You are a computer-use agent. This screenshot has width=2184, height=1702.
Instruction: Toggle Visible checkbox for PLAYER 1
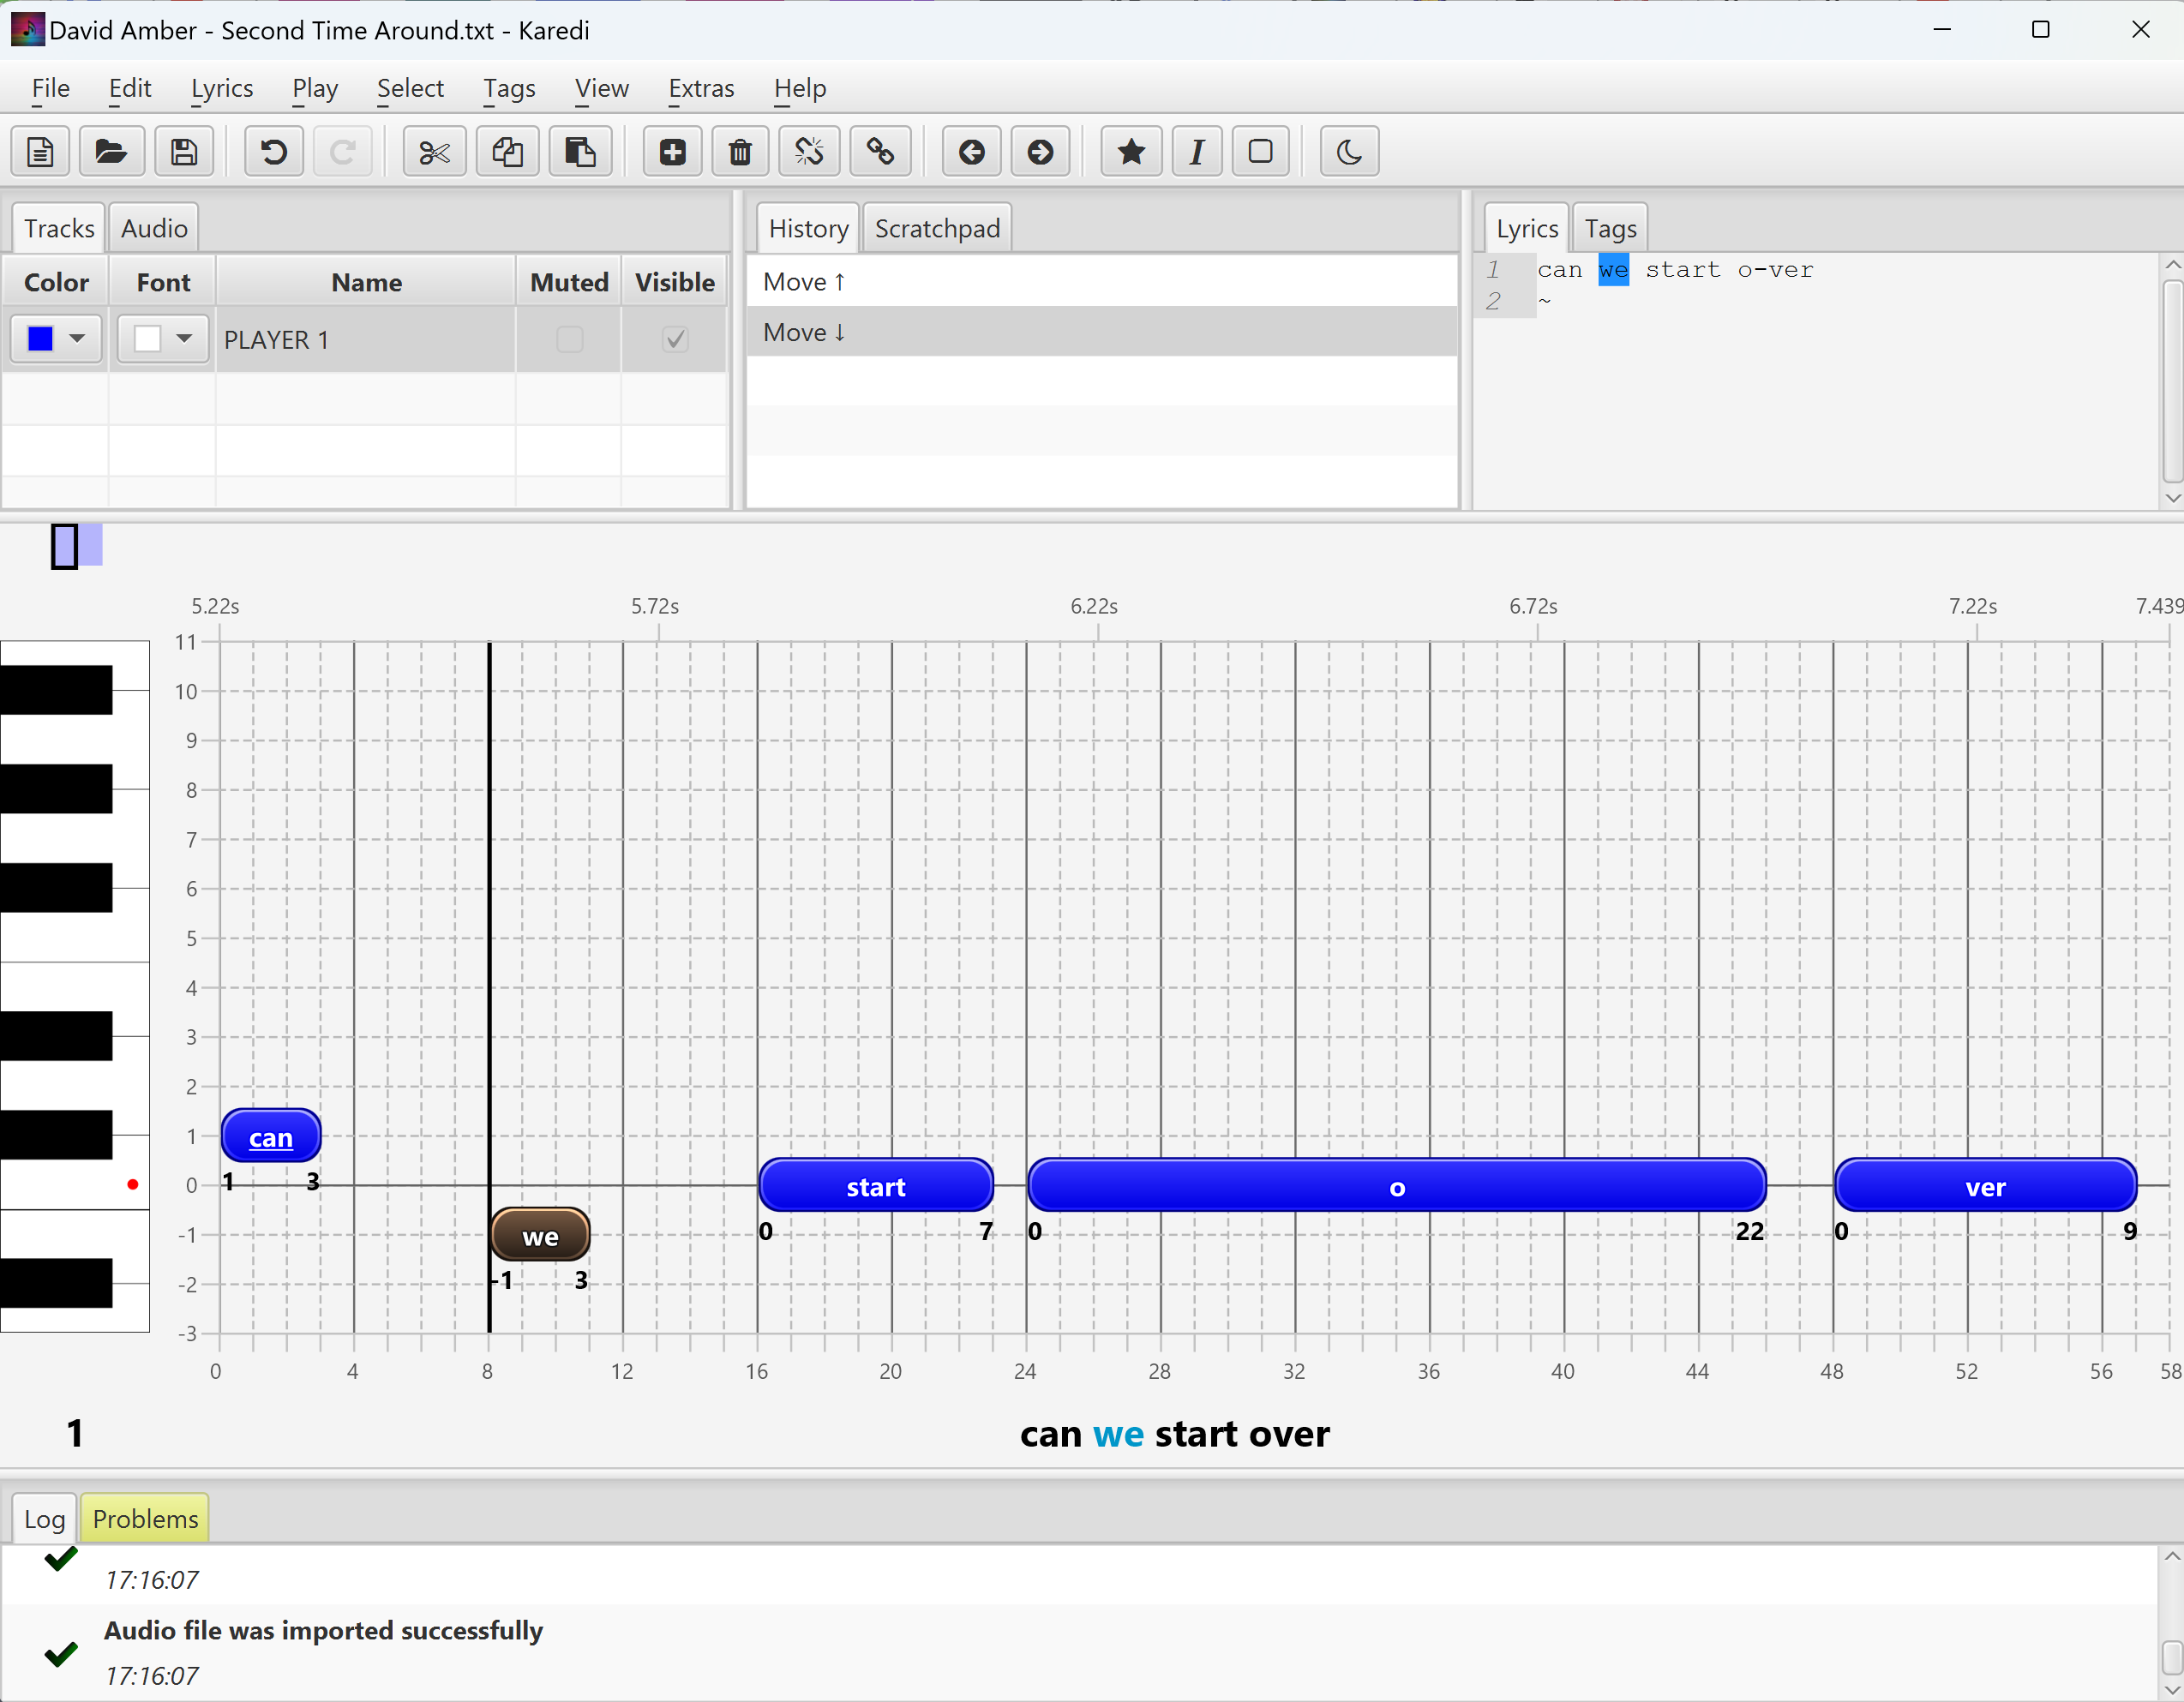coord(675,340)
